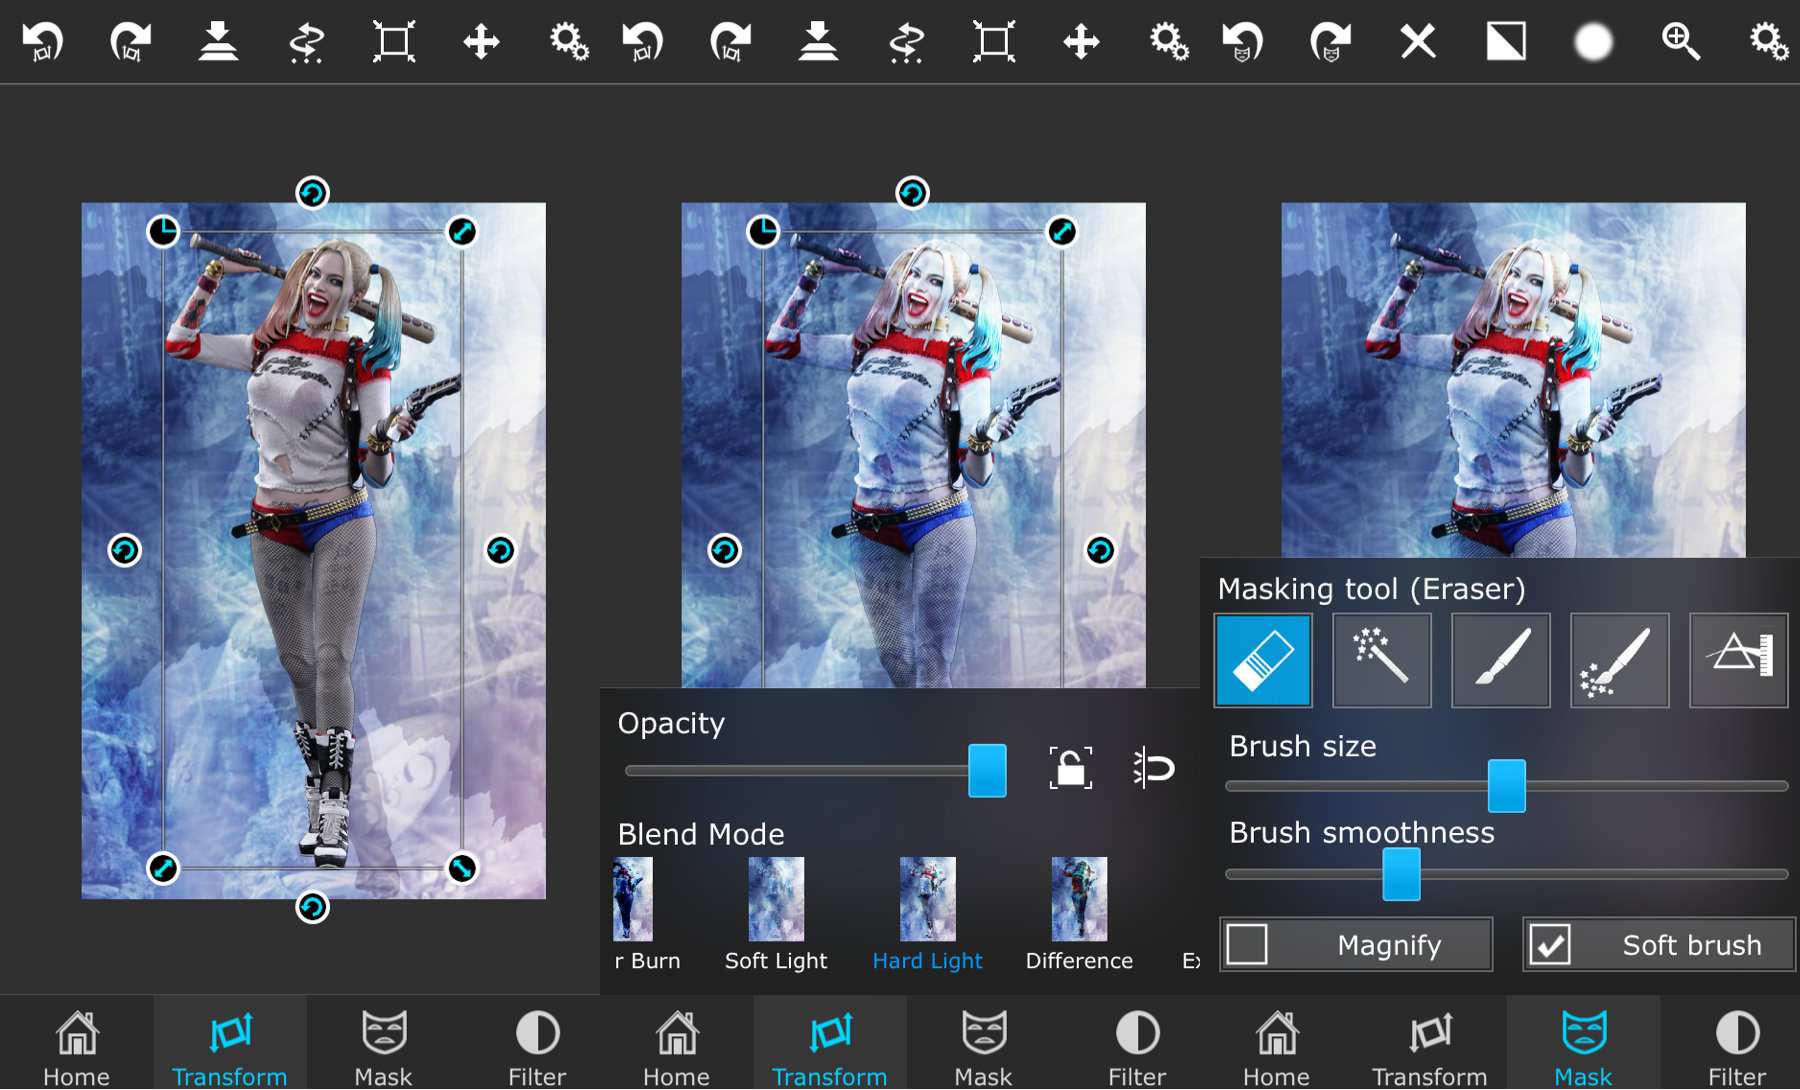Fit layer to canvas in the middle panel
Screen dimensions: 1800x1090
(994, 42)
